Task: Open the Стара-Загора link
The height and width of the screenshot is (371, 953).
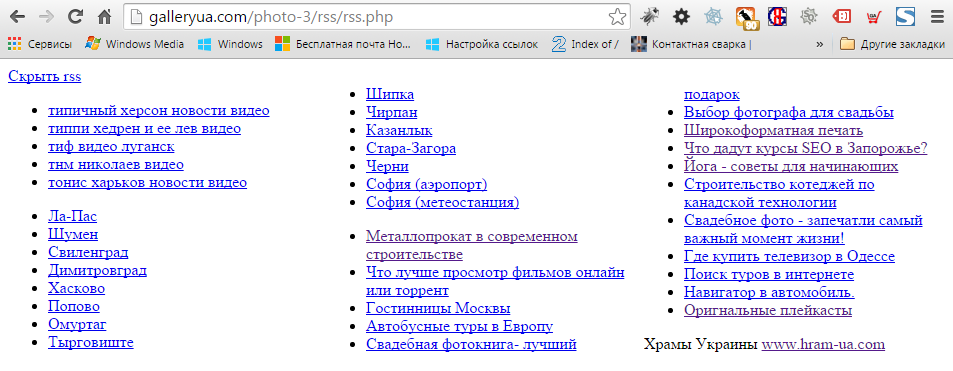Action: point(411,148)
